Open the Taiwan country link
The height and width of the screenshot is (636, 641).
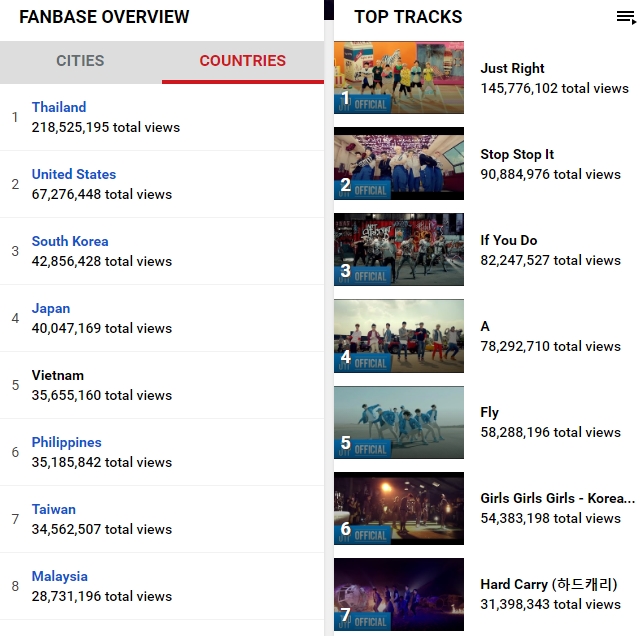(54, 509)
